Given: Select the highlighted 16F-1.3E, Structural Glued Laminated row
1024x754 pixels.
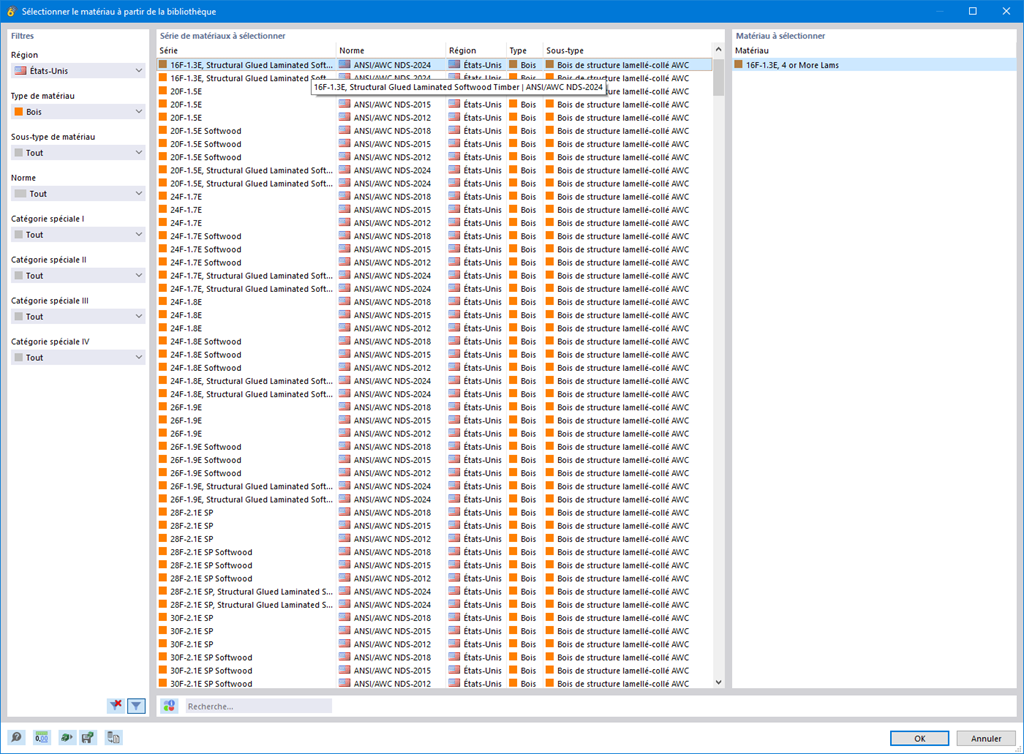Looking at the screenshot, I should 434,65.
